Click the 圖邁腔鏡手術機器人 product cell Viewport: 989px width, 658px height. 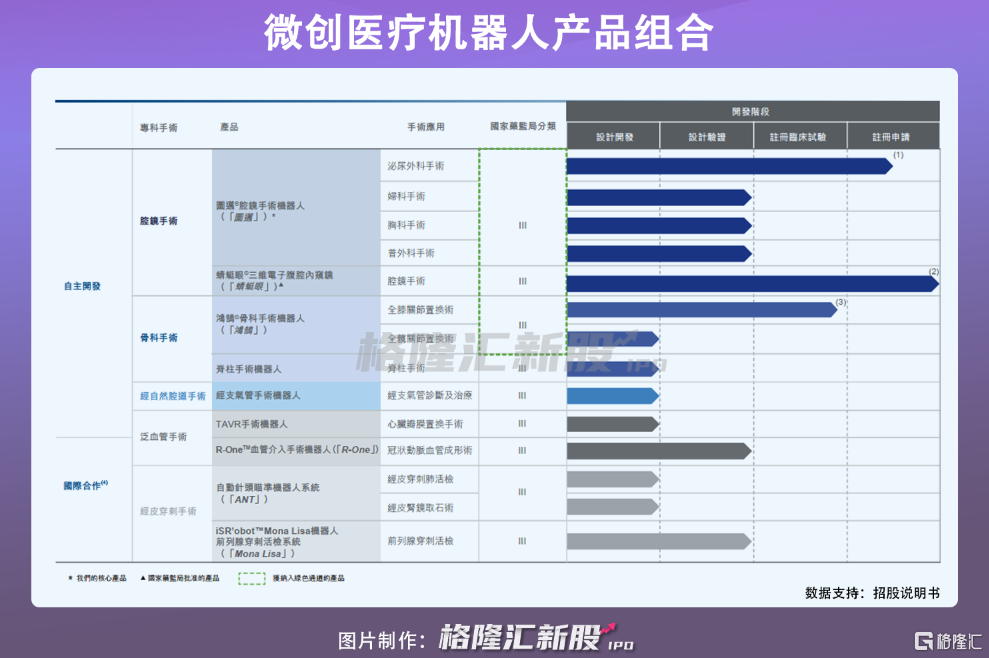[296, 208]
